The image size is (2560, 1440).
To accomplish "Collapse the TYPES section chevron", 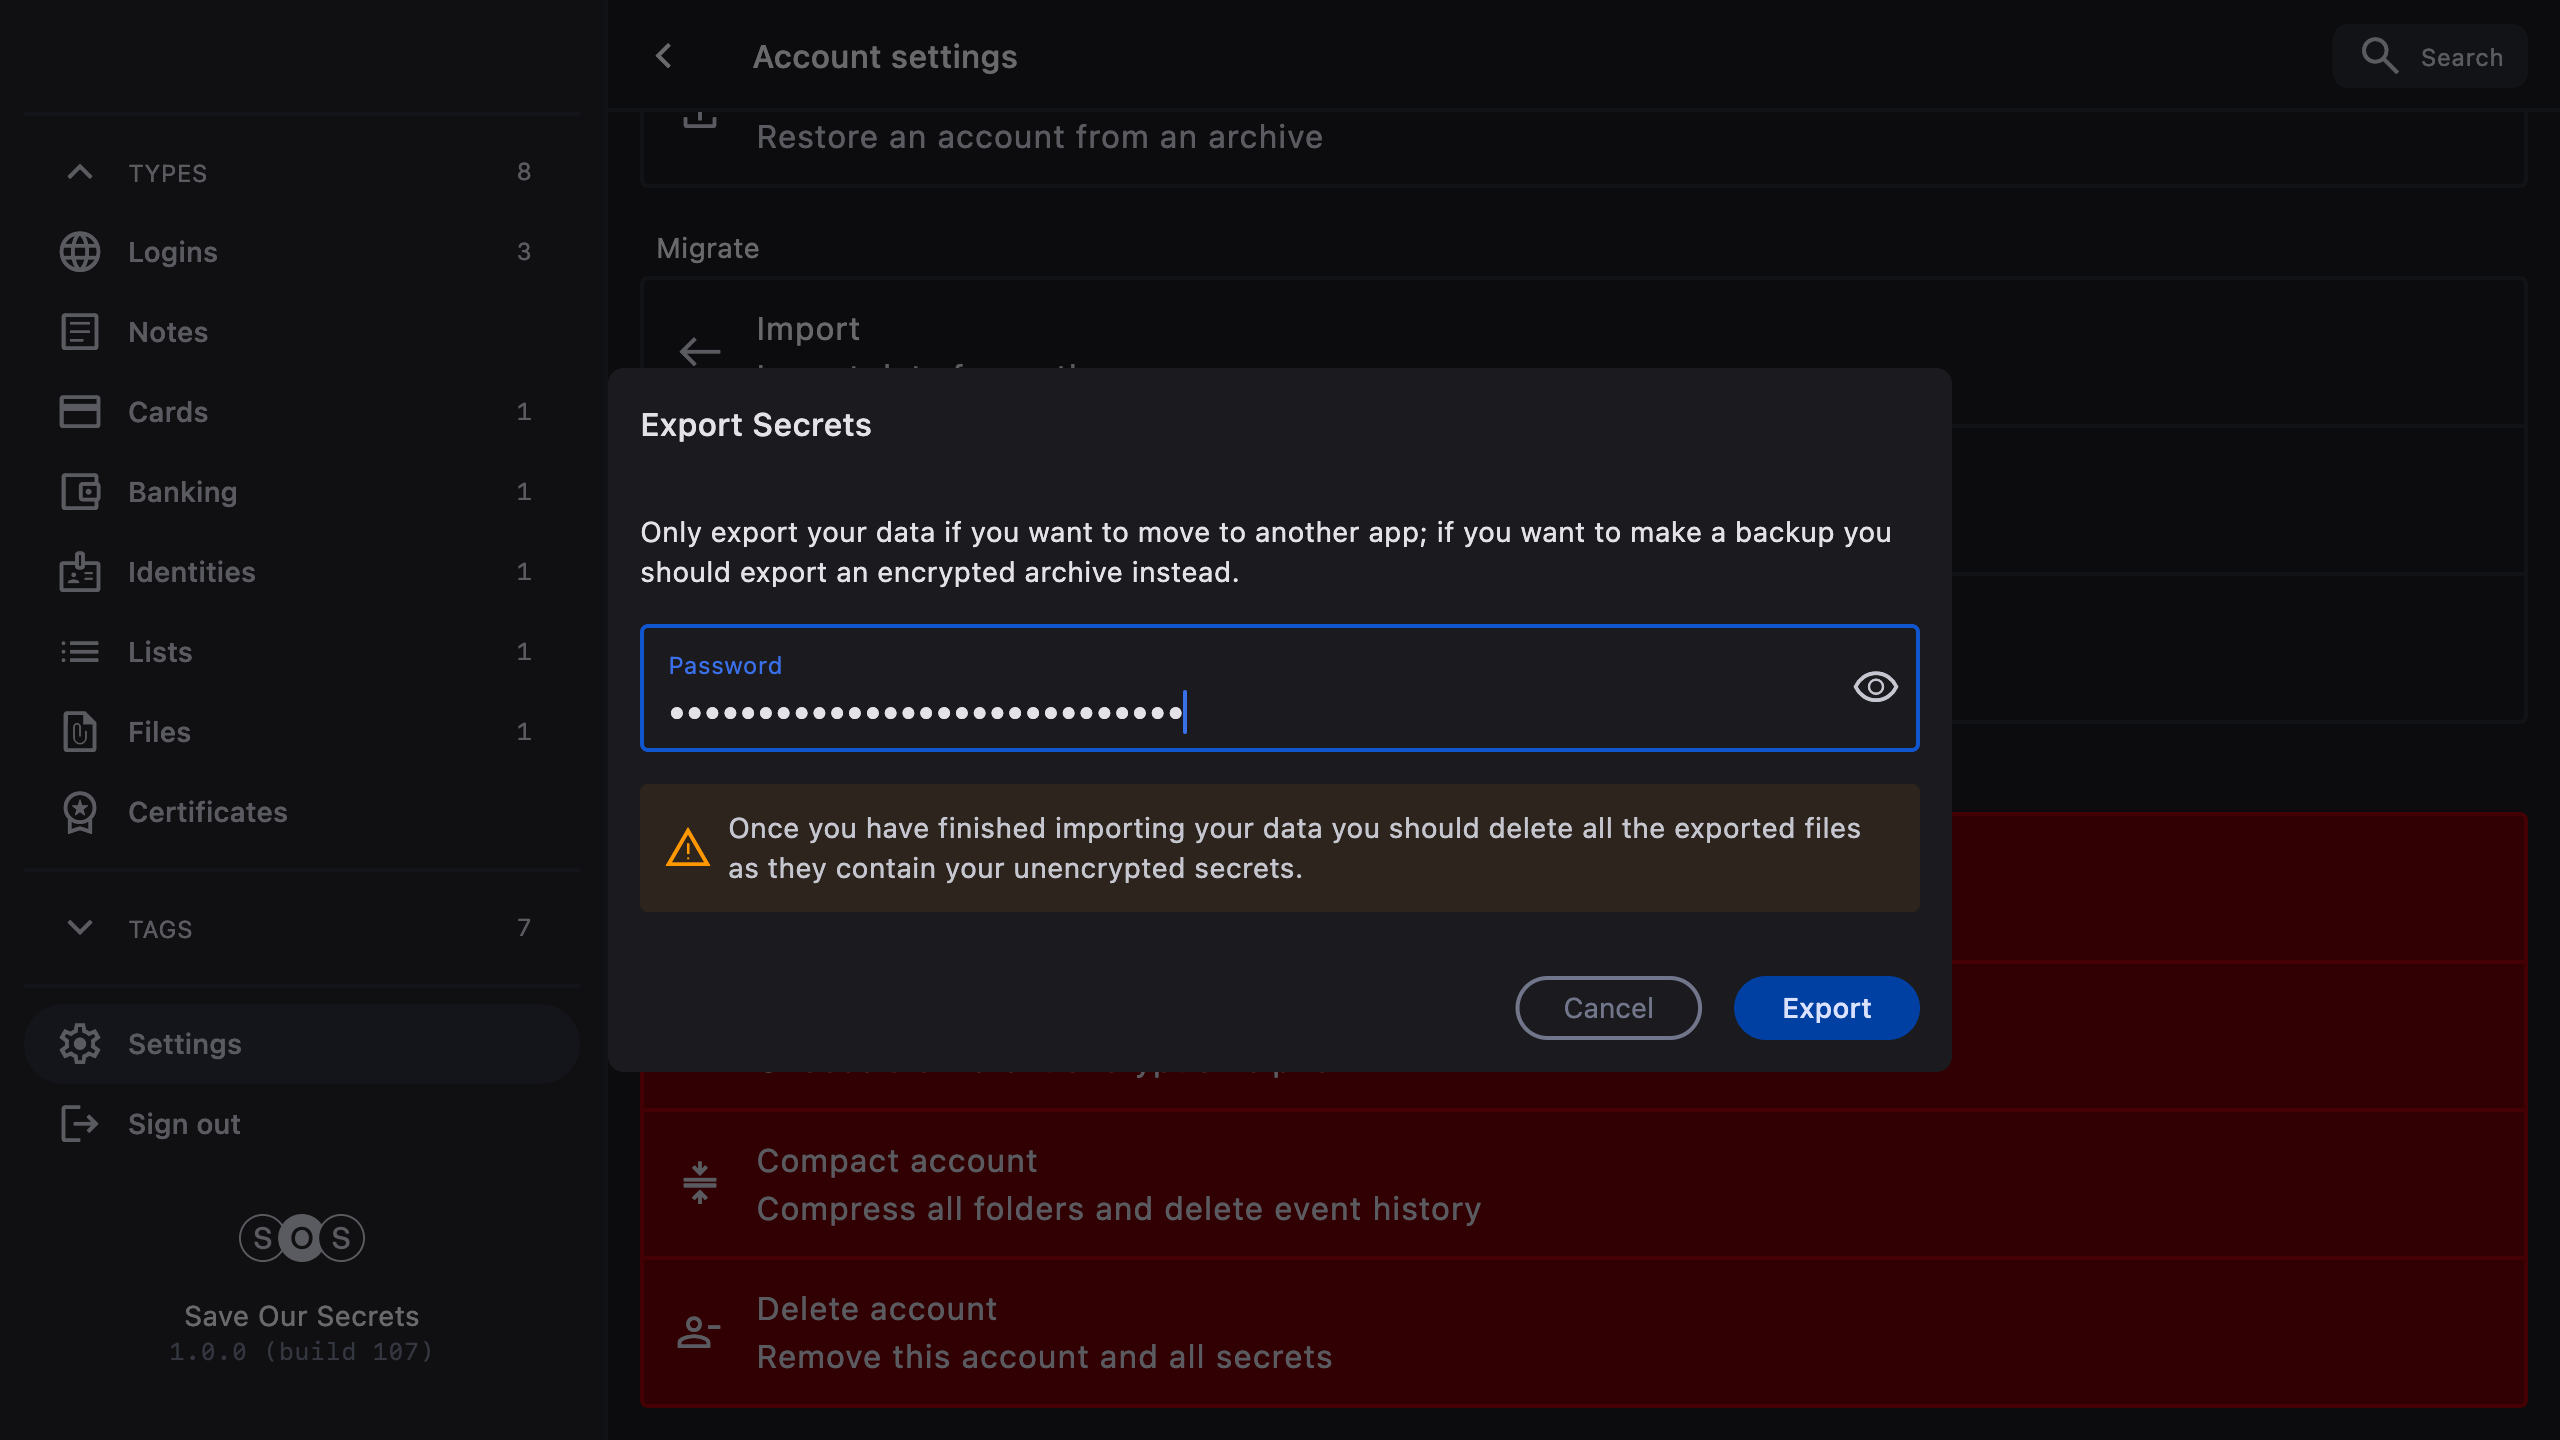I will pos(80,172).
